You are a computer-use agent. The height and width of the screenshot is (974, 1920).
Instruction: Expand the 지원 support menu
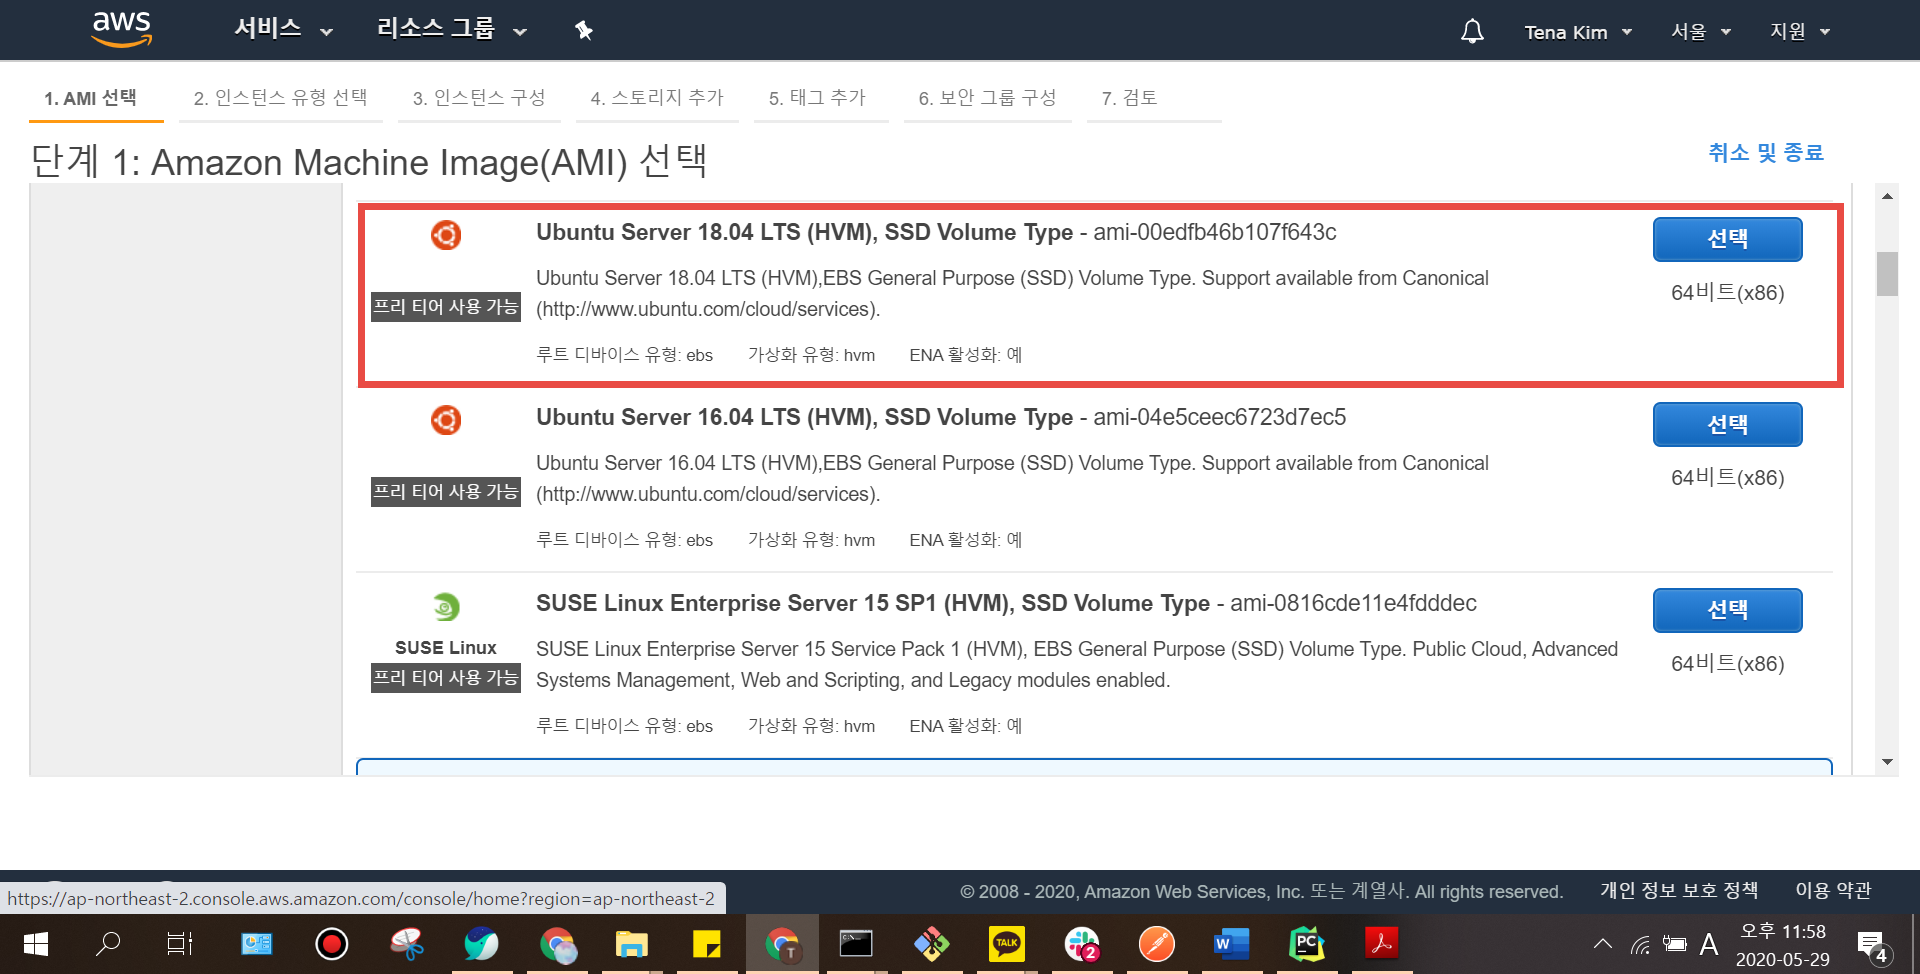[x=1800, y=32]
